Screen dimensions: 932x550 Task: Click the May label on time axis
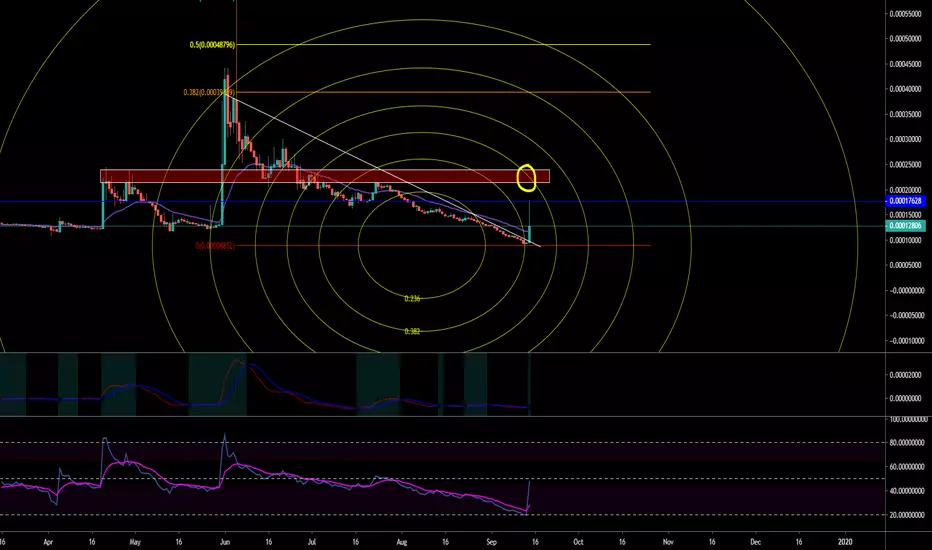135,542
